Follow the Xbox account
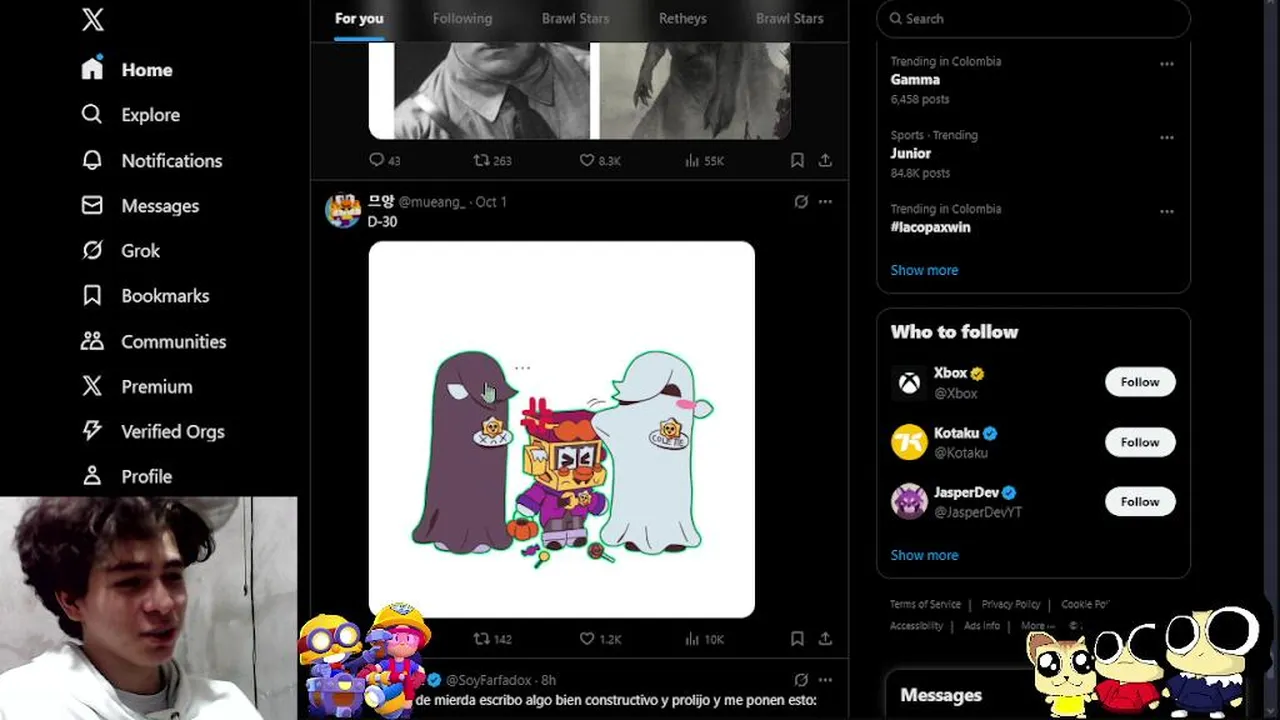Viewport: 1280px width, 720px height. [1140, 382]
